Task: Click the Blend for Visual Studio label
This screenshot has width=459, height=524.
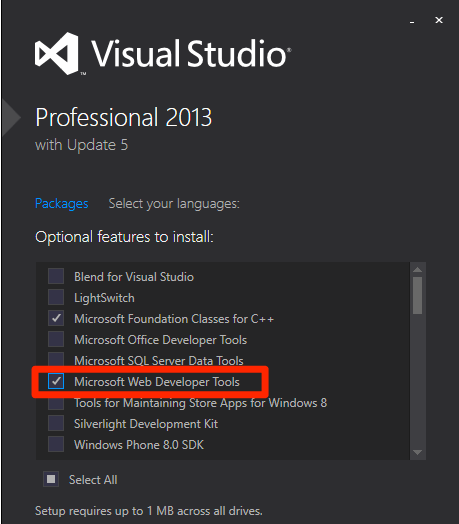Action: tap(134, 277)
